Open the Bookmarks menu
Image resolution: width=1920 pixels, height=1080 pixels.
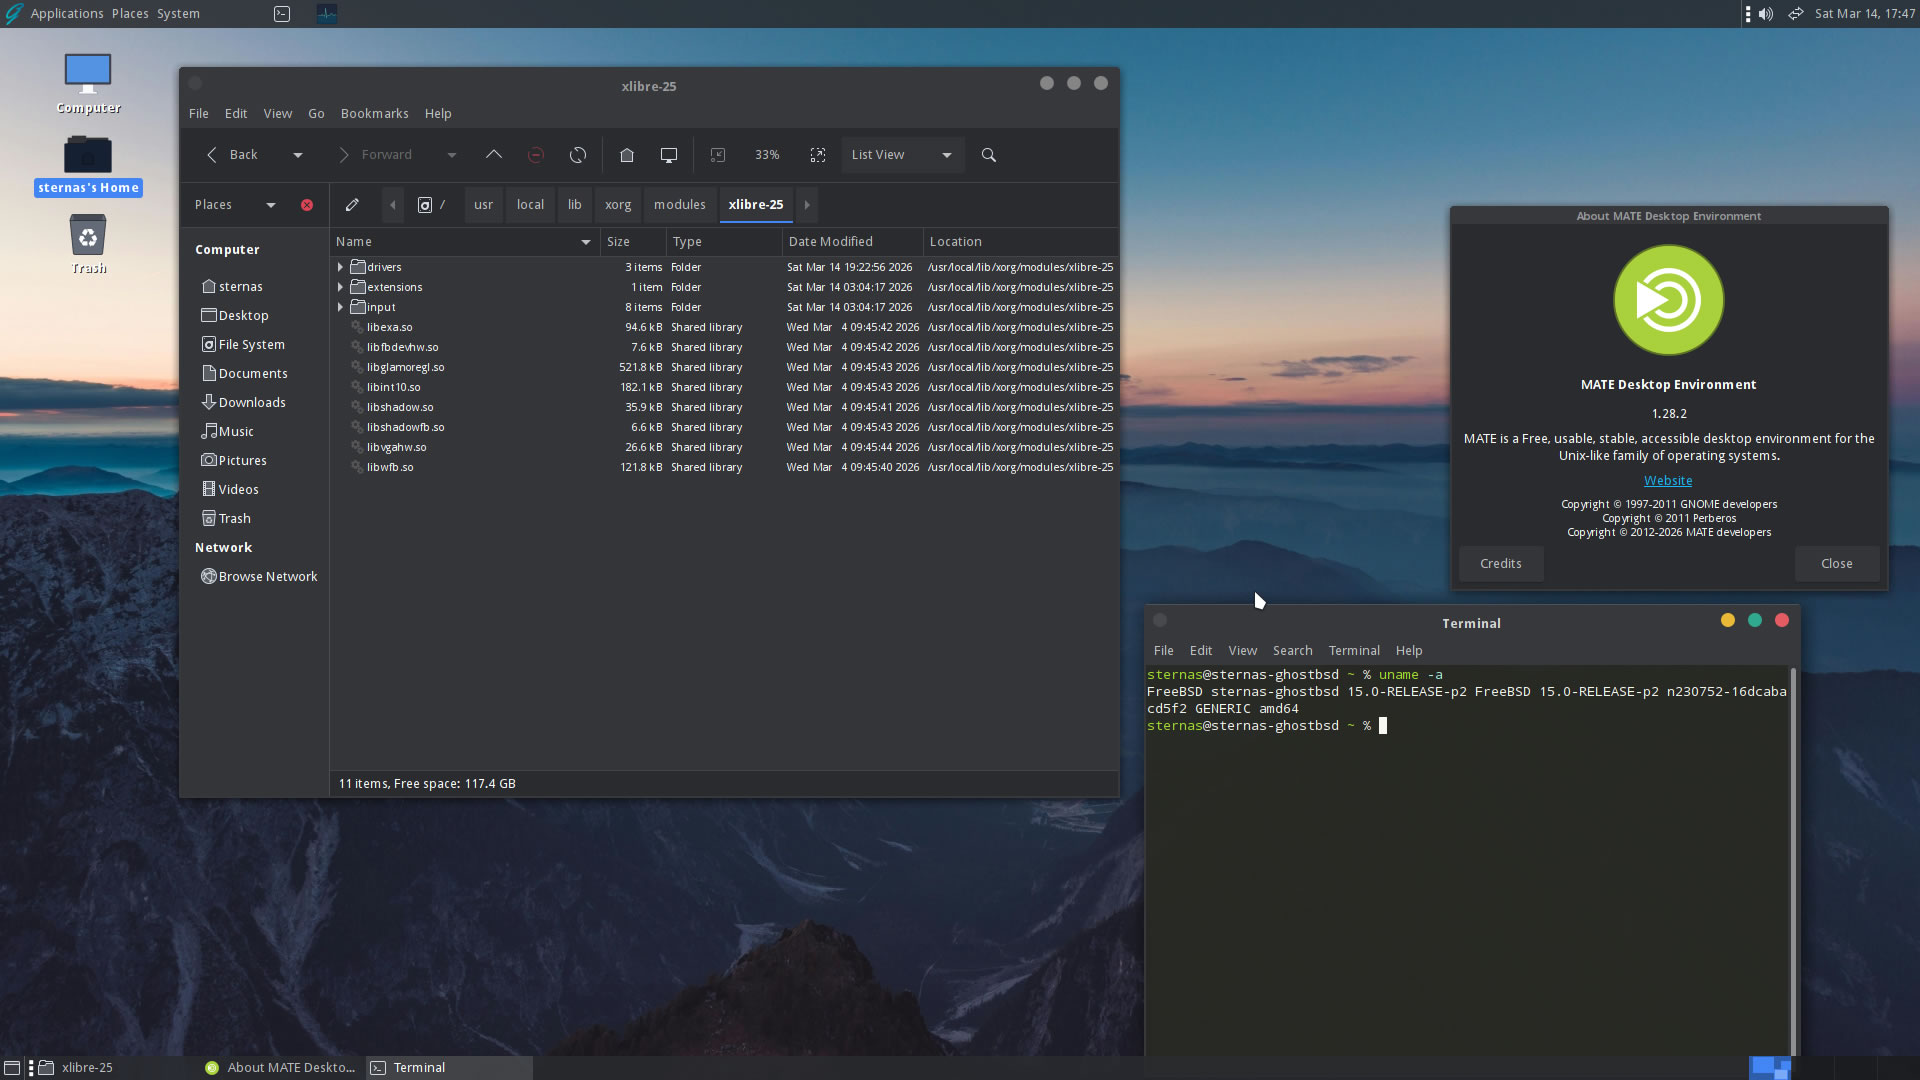pos(374,114)
